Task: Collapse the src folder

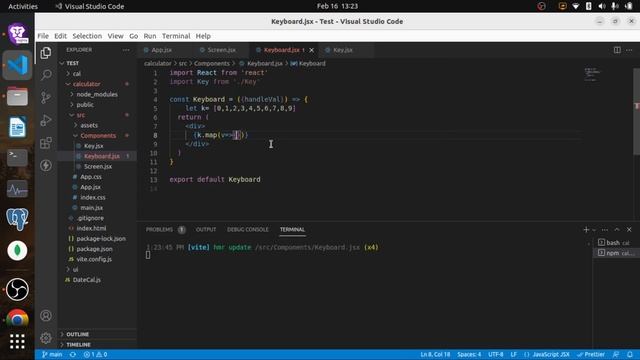Action: [x=97, y=115]
